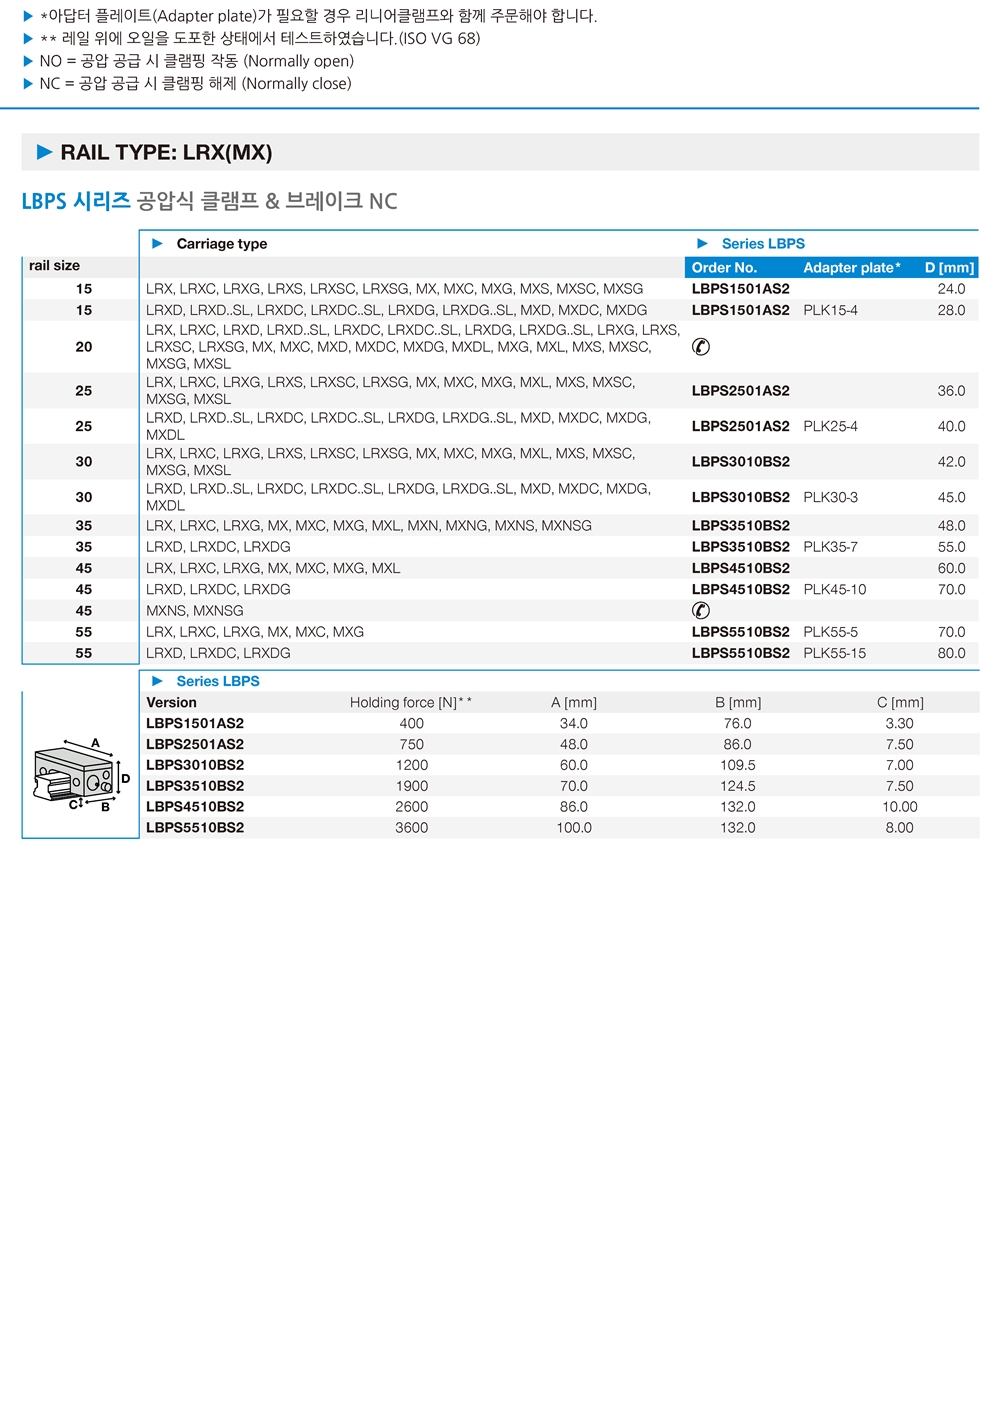Click the D value 60.0
Screen dimensions: 1000x1415
click(x=951, y=568)
